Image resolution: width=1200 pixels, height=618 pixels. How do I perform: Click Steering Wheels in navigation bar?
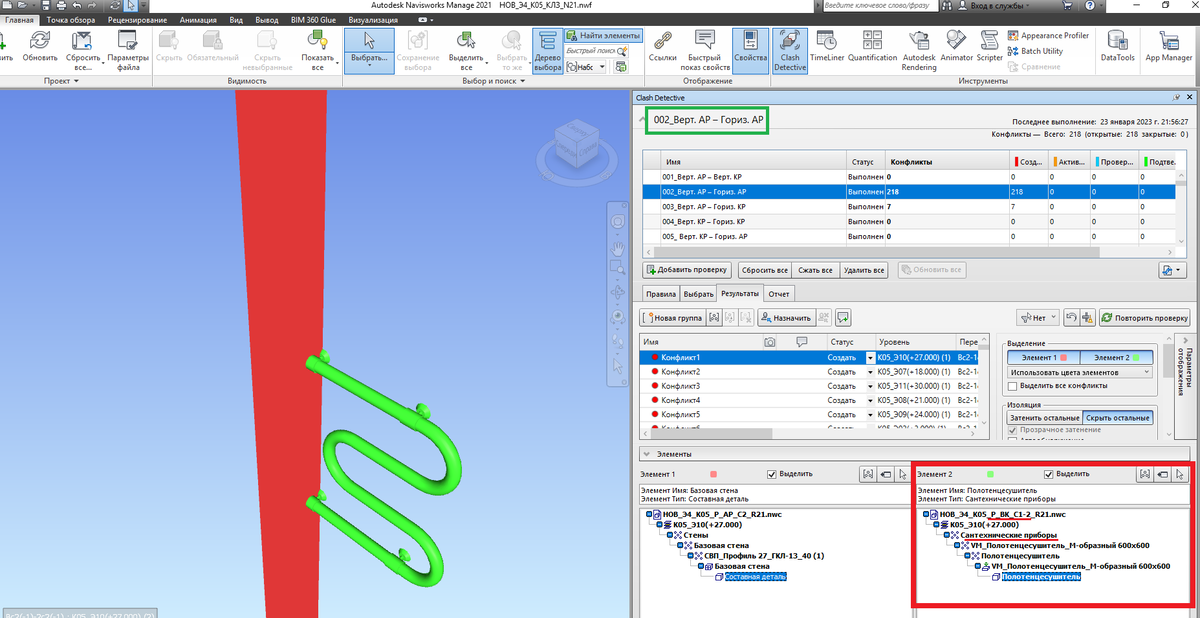tap(619, 222)
